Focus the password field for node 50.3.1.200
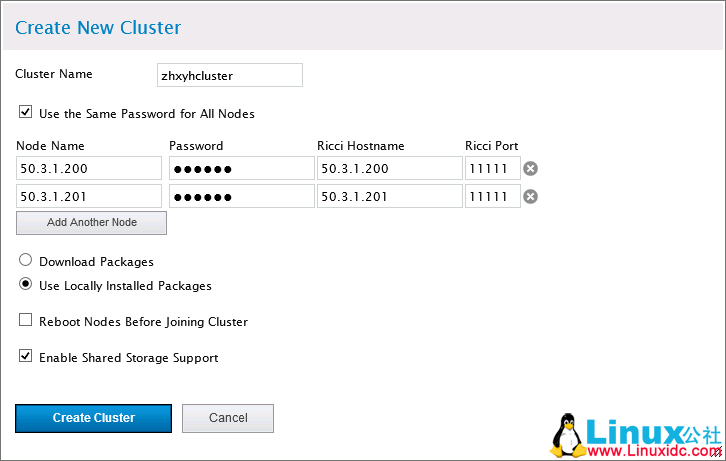 click(x=242, y=168)
